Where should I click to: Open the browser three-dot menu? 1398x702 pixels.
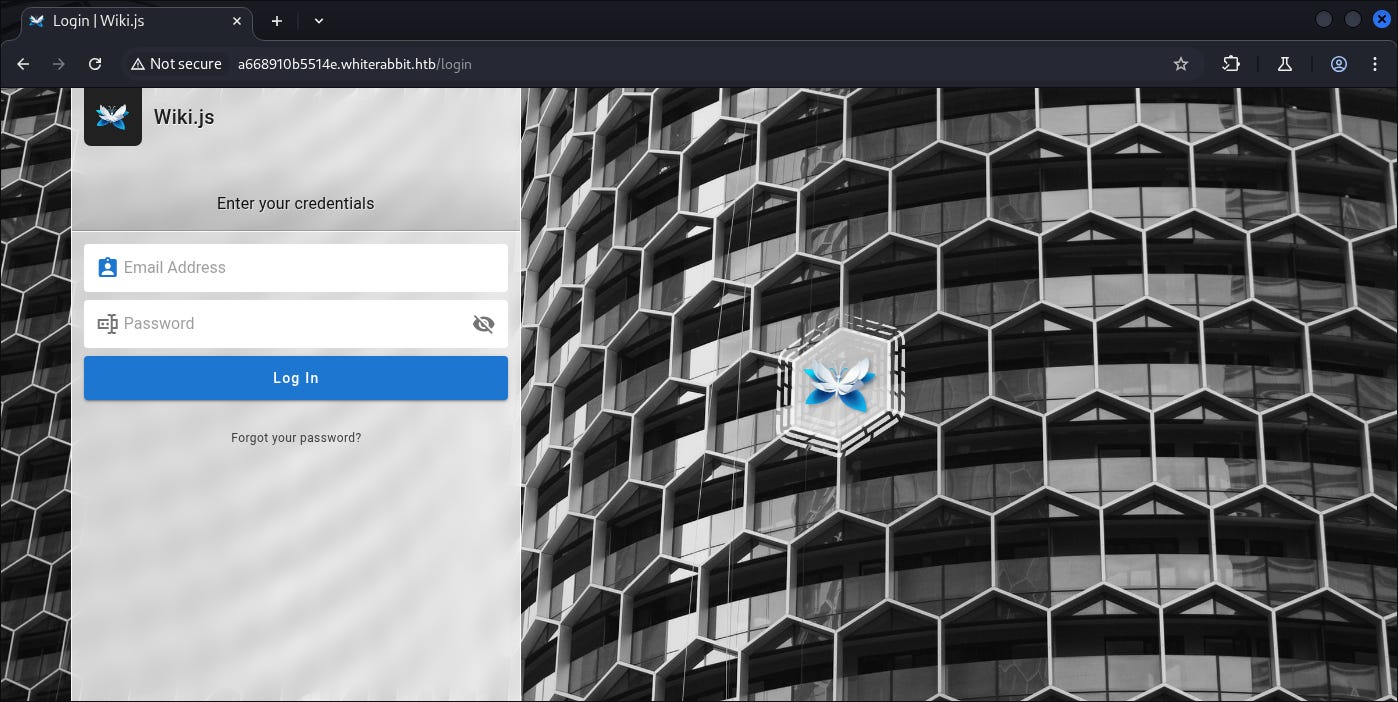[x=1375, y=64]
